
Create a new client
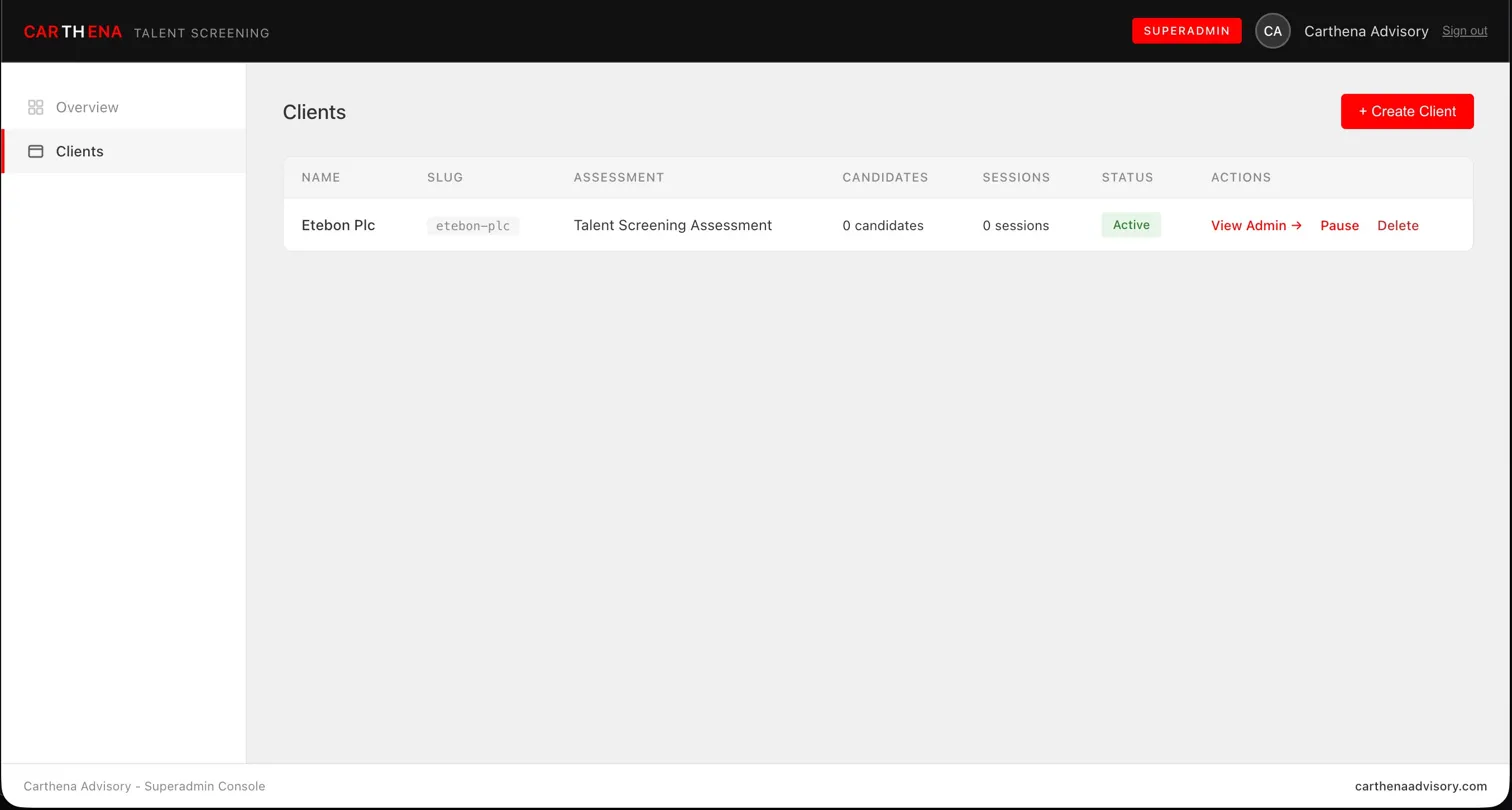[1407, 111]
